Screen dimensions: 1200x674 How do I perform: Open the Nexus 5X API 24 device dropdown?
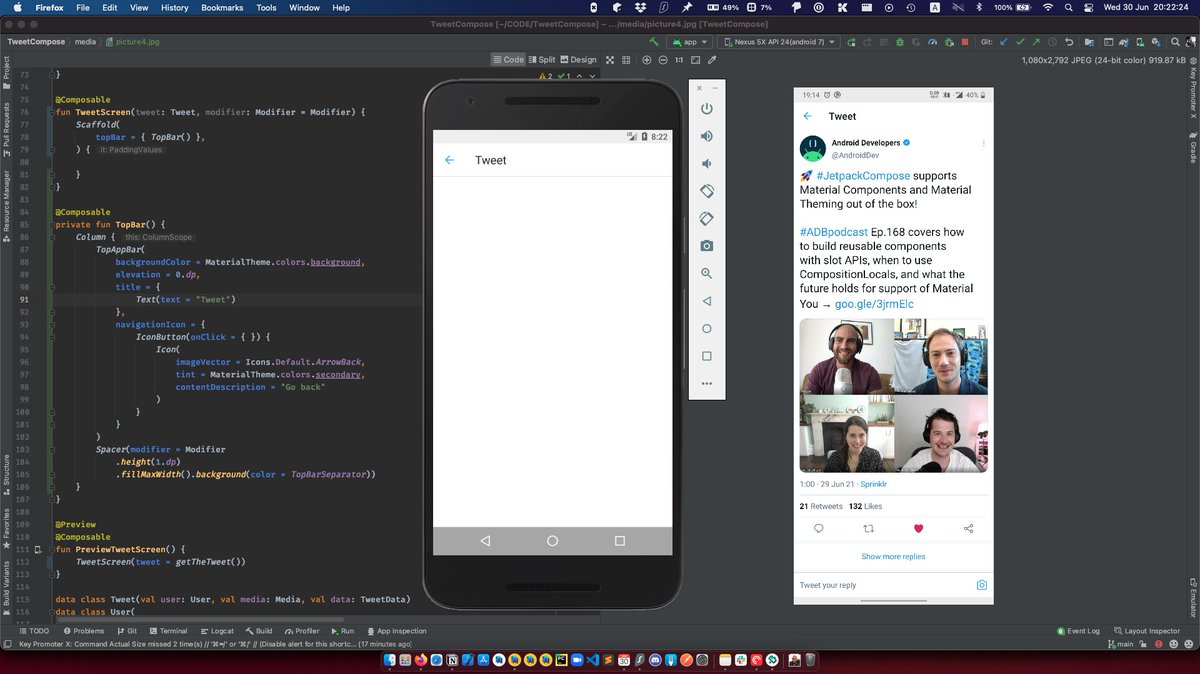click(x=779, y=42)
